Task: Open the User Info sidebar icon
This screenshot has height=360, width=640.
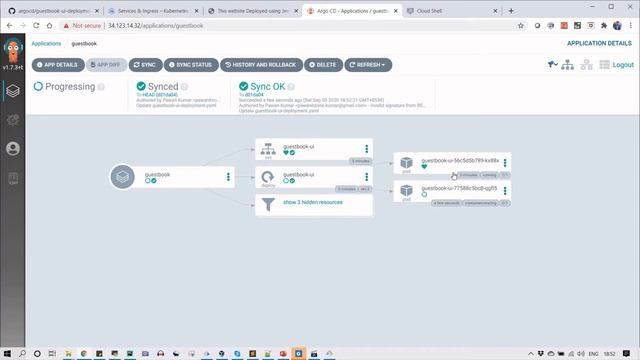Action: [x=13, y=149]
